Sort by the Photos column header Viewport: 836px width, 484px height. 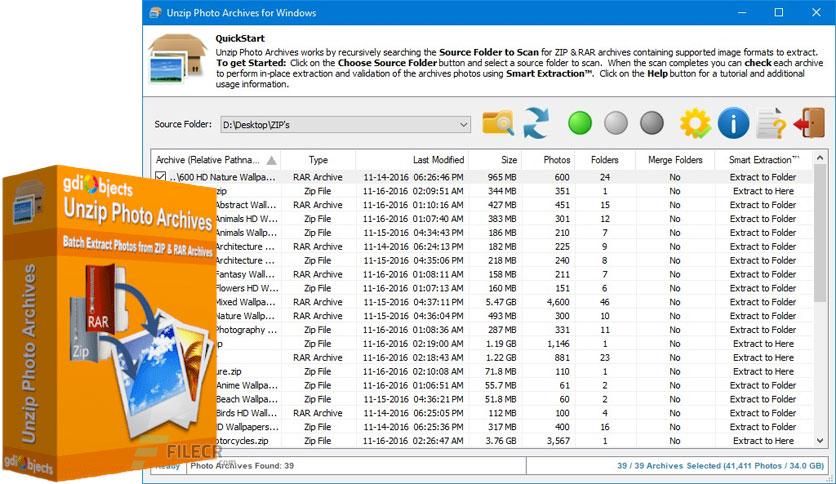coord(548,160)
